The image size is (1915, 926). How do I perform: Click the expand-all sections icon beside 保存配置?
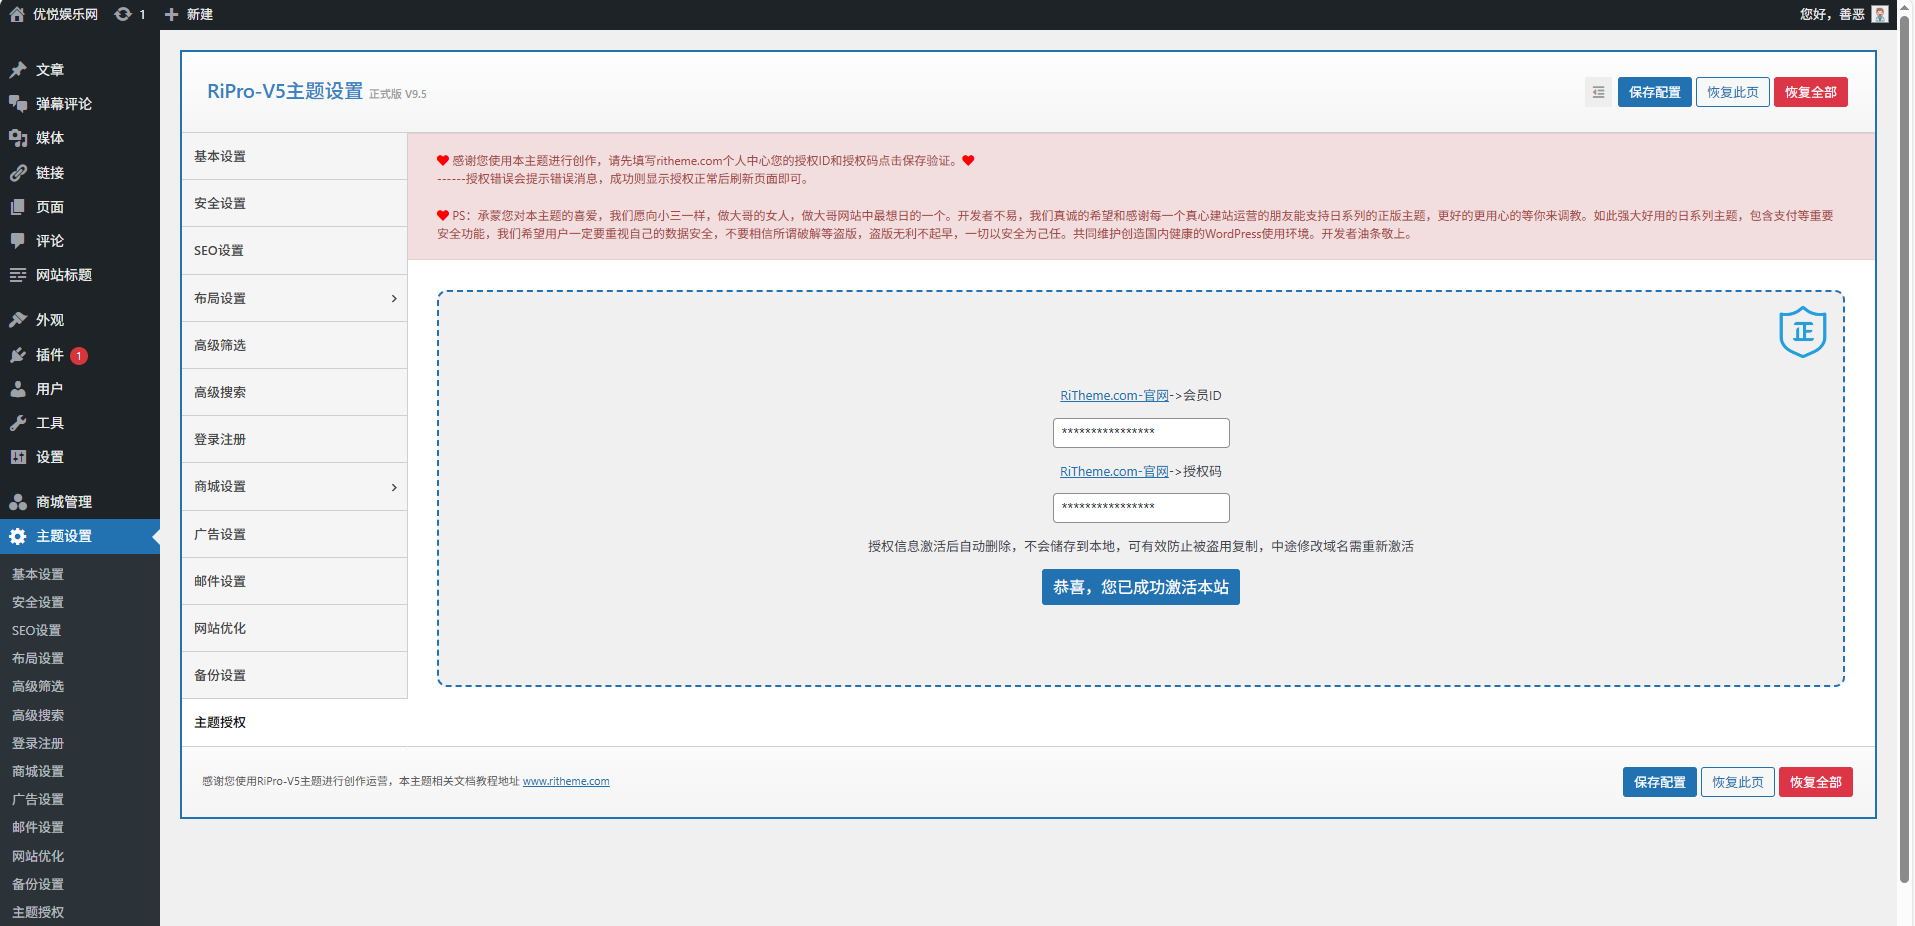tap(1598, 92)
